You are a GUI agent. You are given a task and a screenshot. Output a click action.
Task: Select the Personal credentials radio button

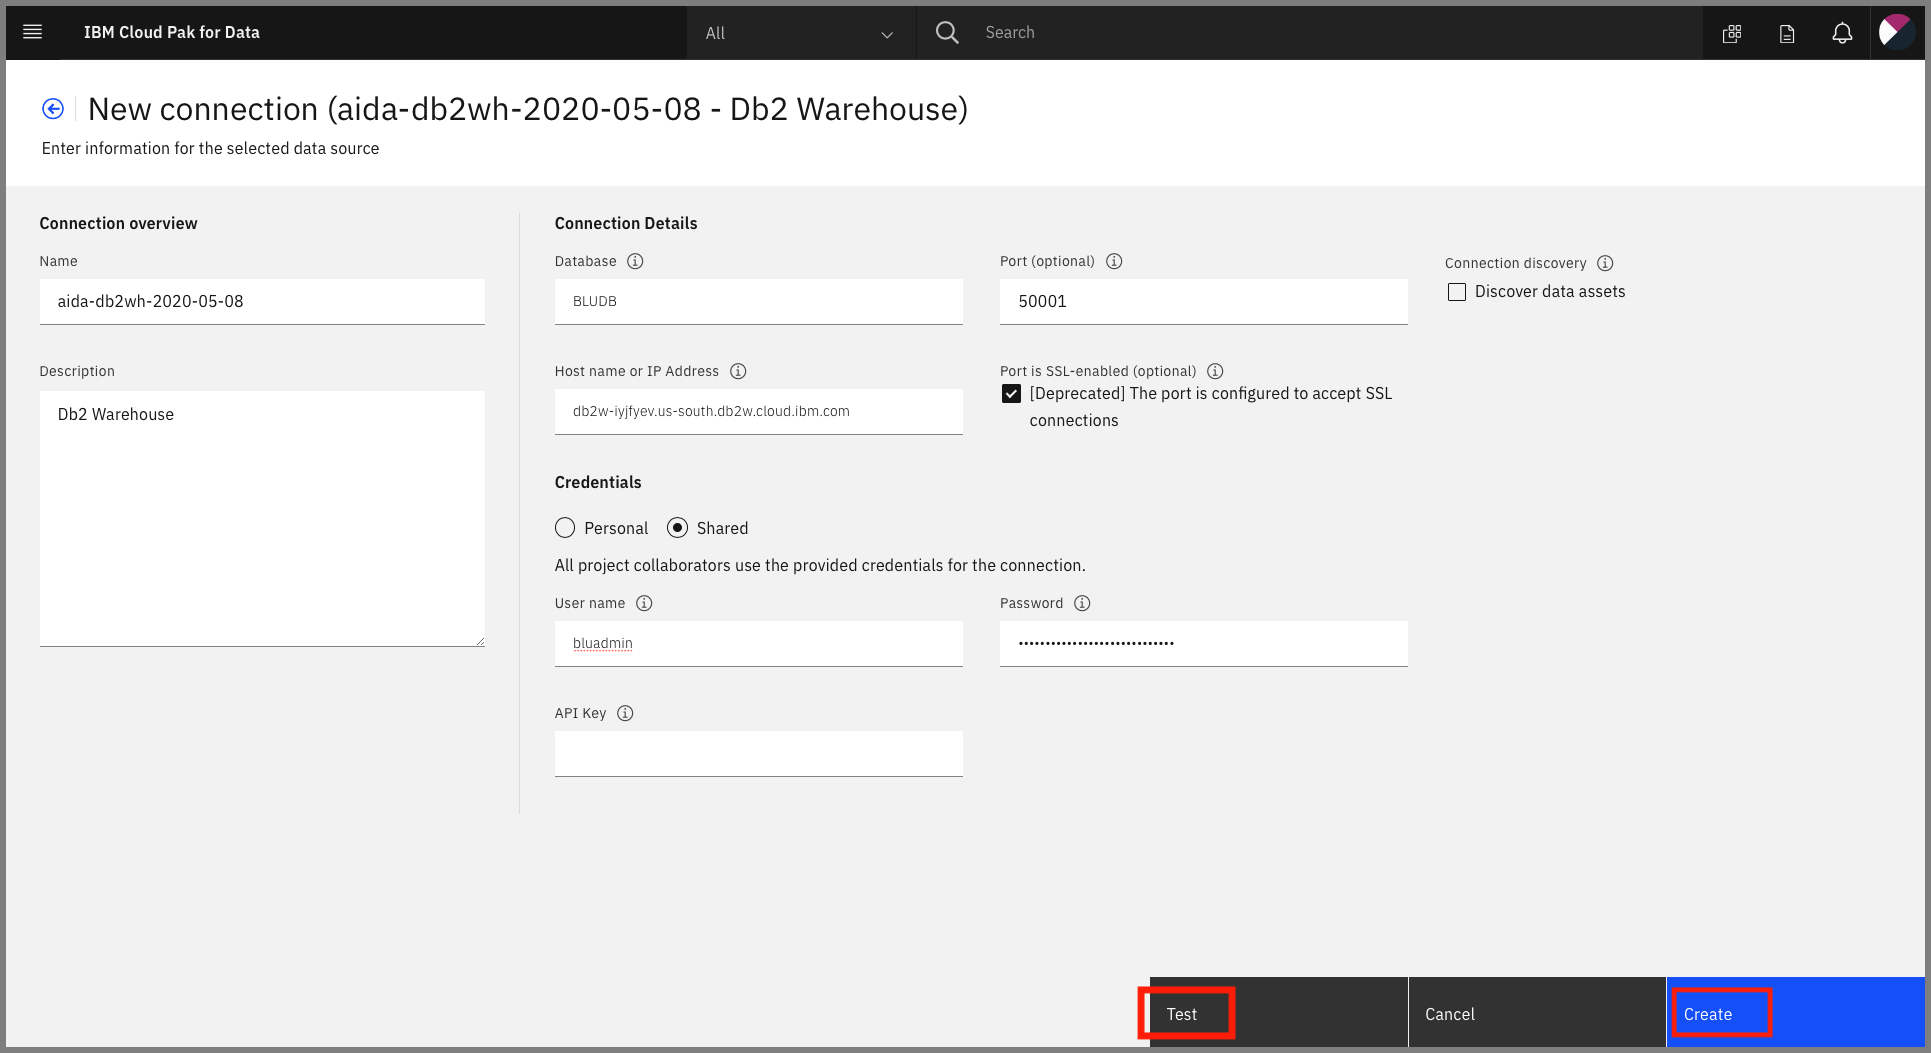click(x=565, y=528)
